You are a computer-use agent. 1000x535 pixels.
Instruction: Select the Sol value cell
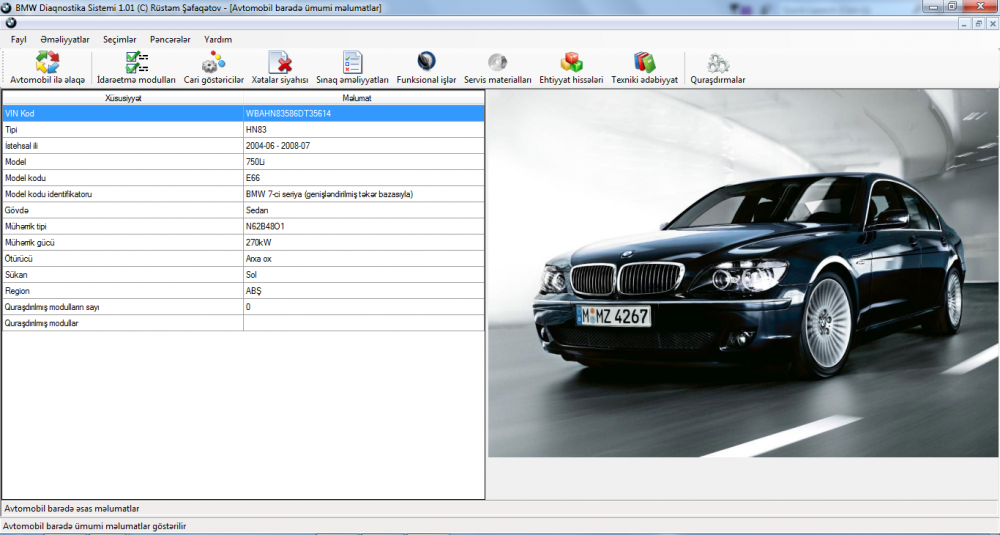(364, 275)
